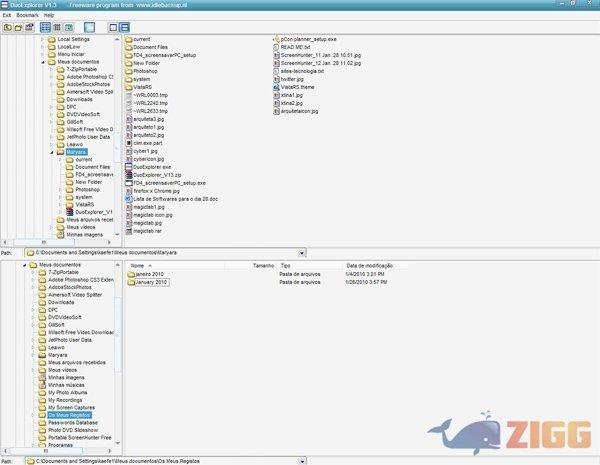The width and height of the screenshot is (600, 465).
Task: Select Os Meus Registos in lower tree
Action: click(x=74, y=413)
